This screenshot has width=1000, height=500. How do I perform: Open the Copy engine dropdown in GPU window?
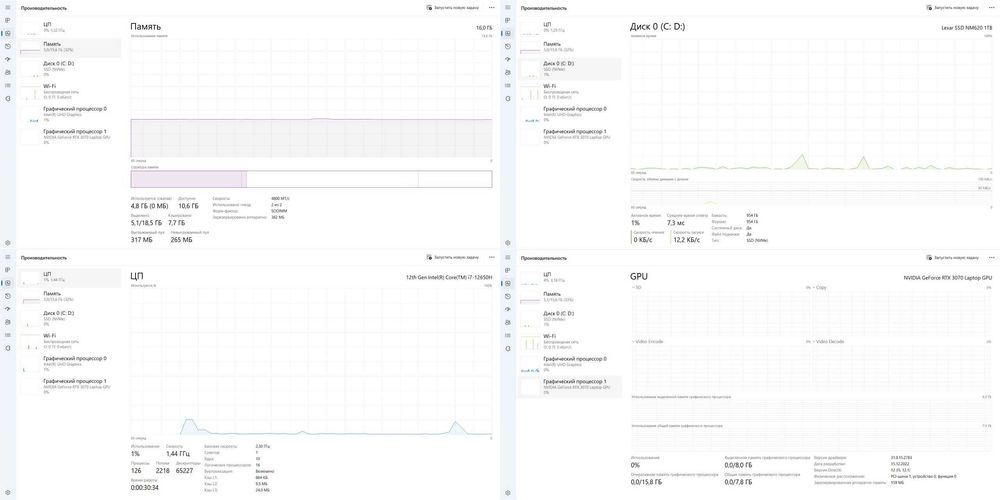[x=820, y=288]
